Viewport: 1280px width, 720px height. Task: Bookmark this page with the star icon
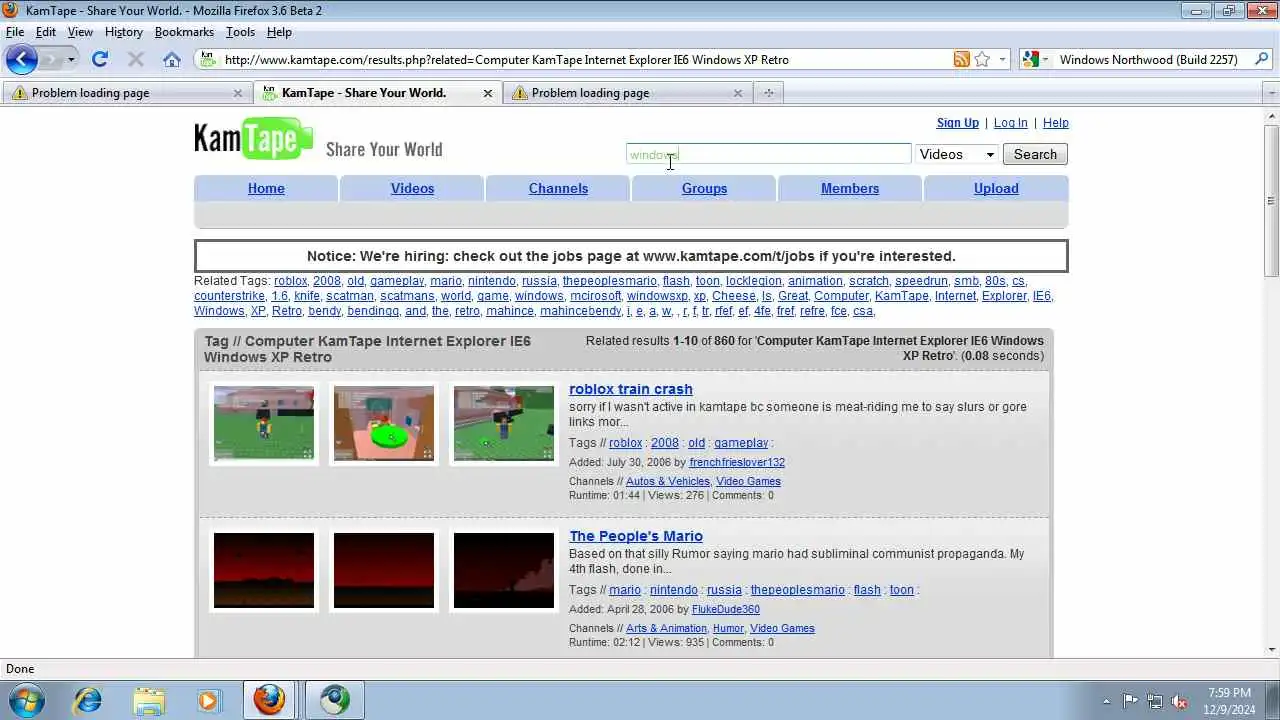click(982, 59)
